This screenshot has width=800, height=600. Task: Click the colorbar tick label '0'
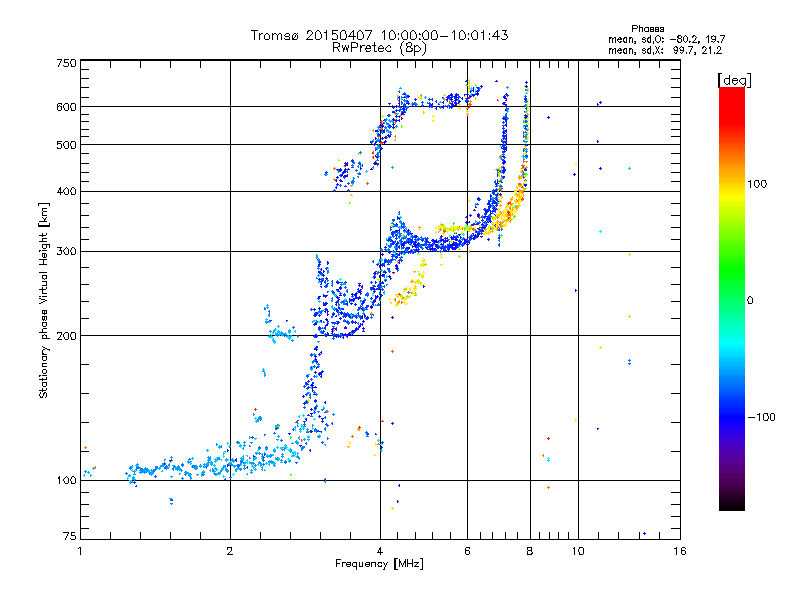(x=750, y=301)
